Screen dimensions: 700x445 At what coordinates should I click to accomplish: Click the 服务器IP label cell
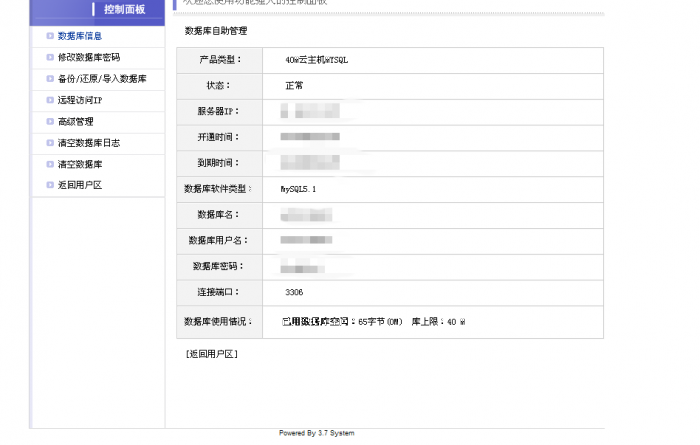[x=220, y=112]
